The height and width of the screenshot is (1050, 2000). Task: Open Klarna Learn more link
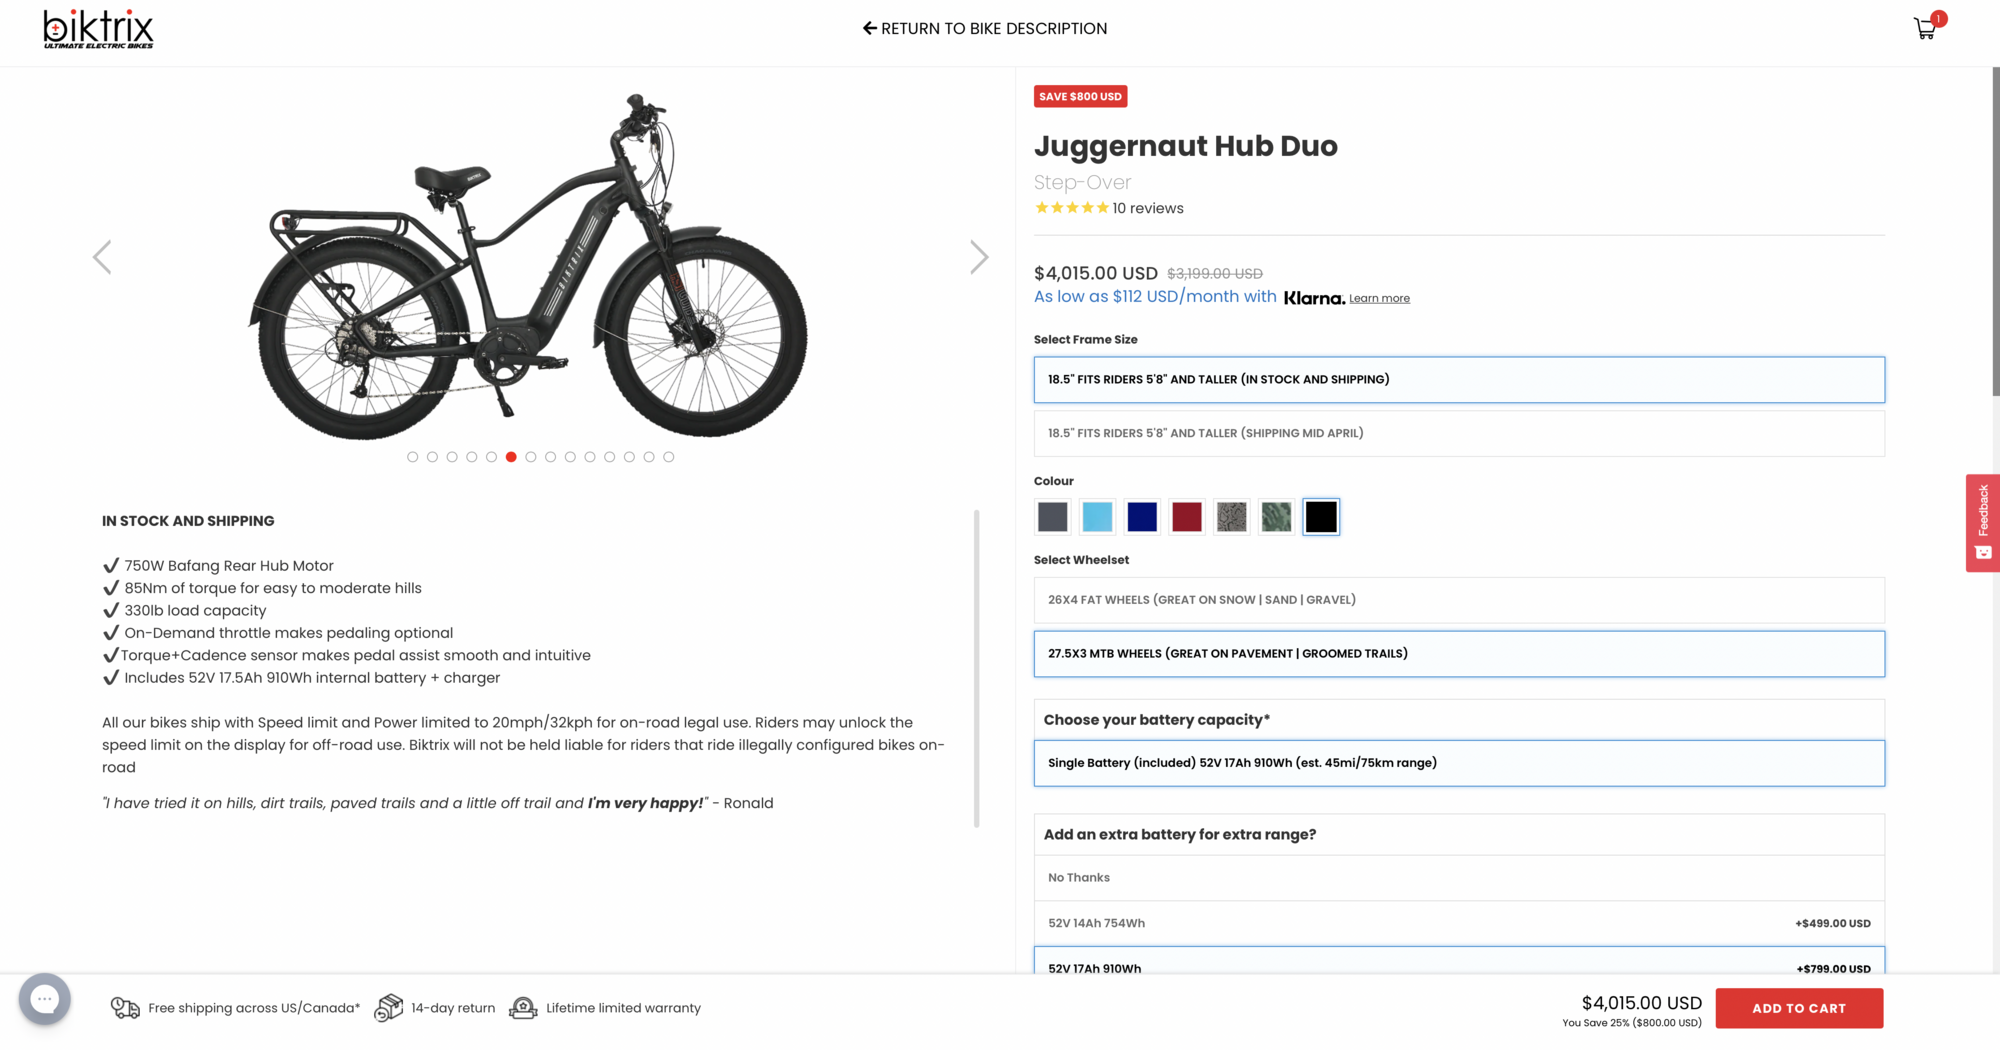click(x=1379, y=298)
